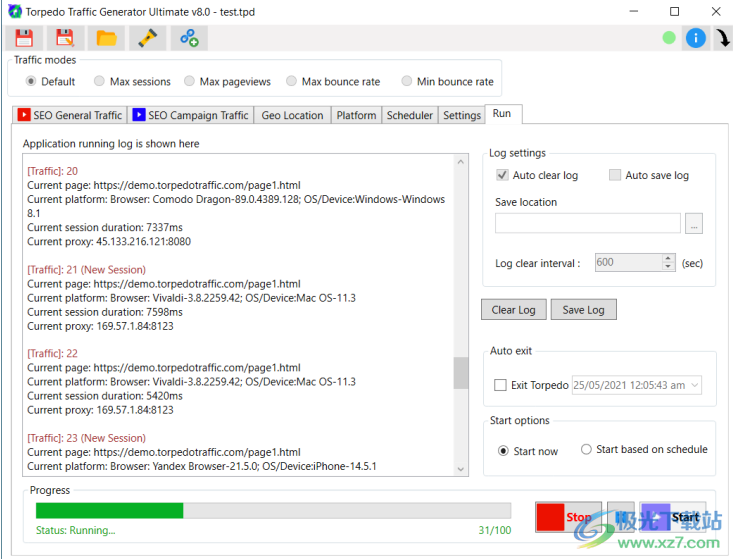Image resolution: width=733 pixels, height=559 pixels.
Task: Click the flashlight toolbar icon
Action: (x=147, y=38)
